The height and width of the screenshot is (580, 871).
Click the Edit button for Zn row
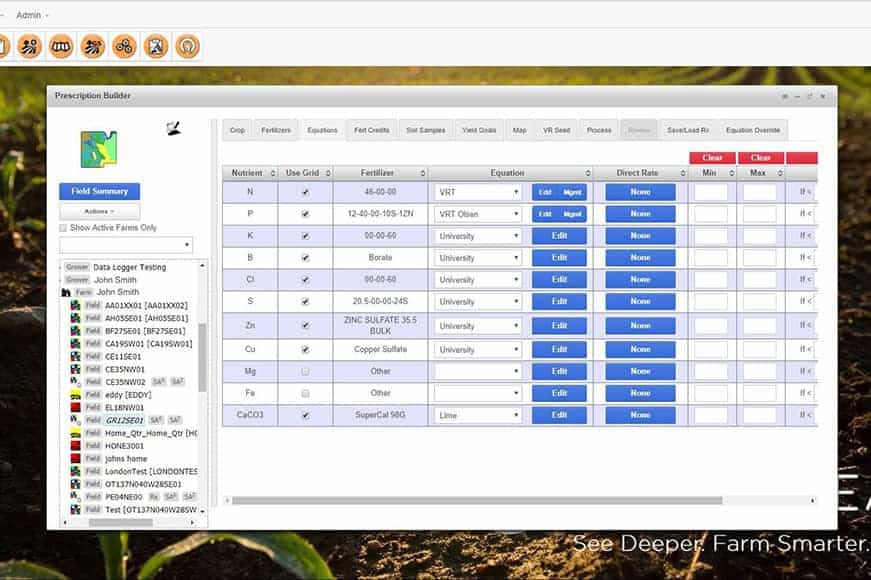pos(559,325)
